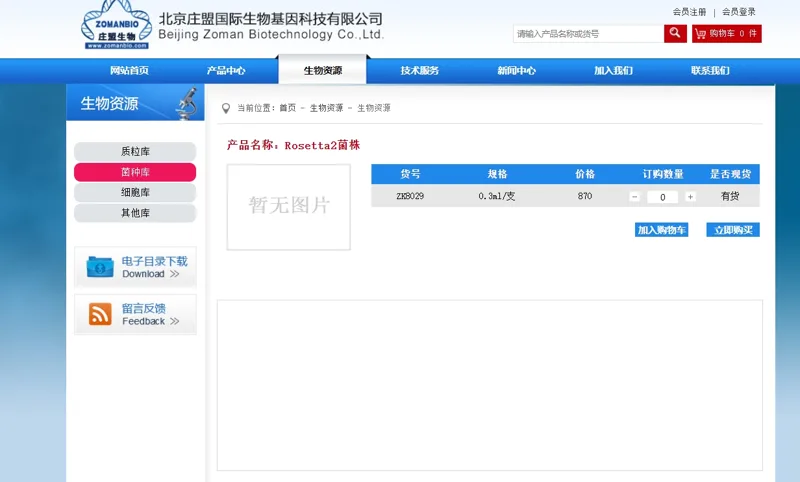The width and height of the screenshot is (800, 482).
Task: Click the 有货 stock status cell
Action: tap(730, 196)
